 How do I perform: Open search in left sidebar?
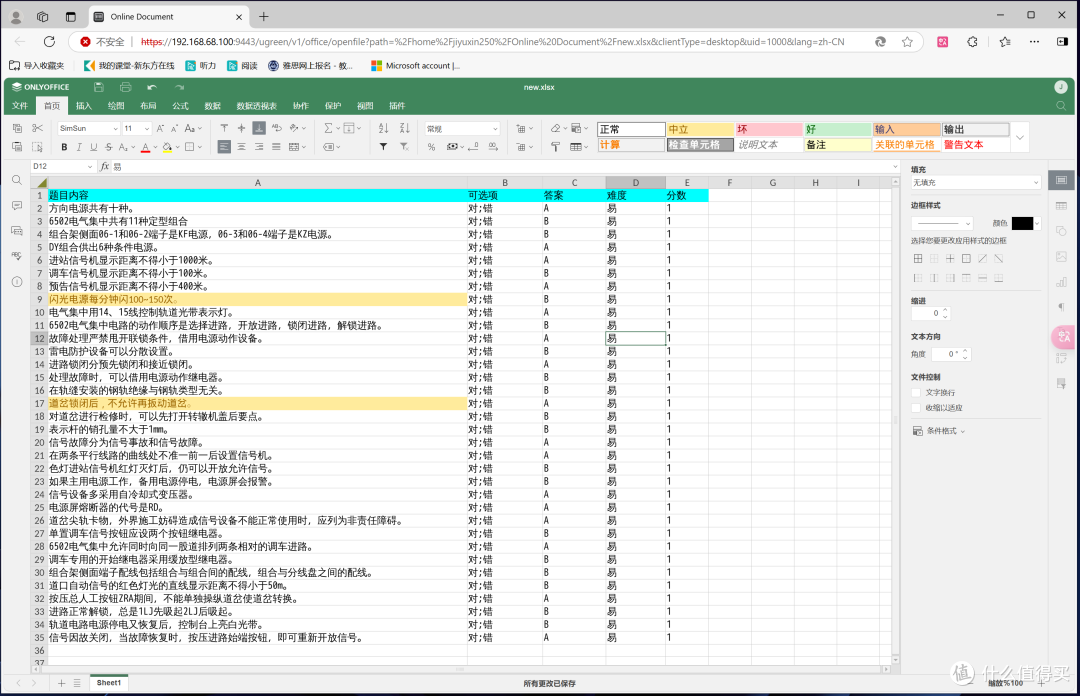(17, 181)
